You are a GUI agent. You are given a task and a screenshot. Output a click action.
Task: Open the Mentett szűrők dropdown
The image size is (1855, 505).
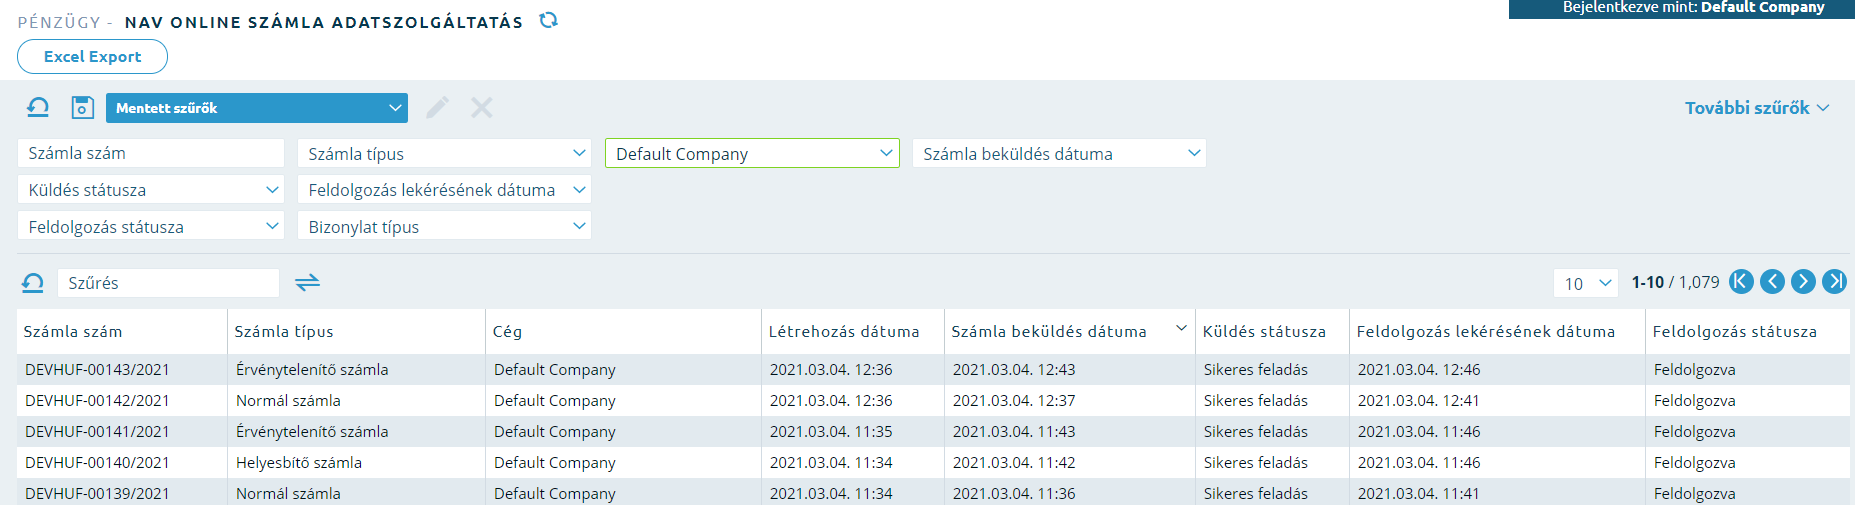coord(257,108)
